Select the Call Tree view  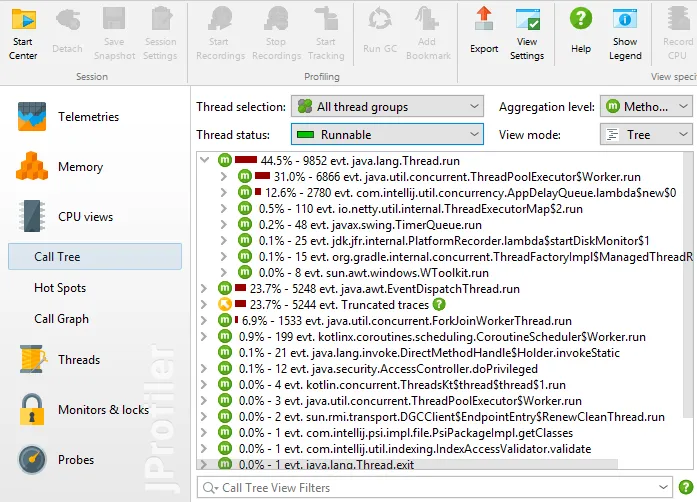pos(95,257)
